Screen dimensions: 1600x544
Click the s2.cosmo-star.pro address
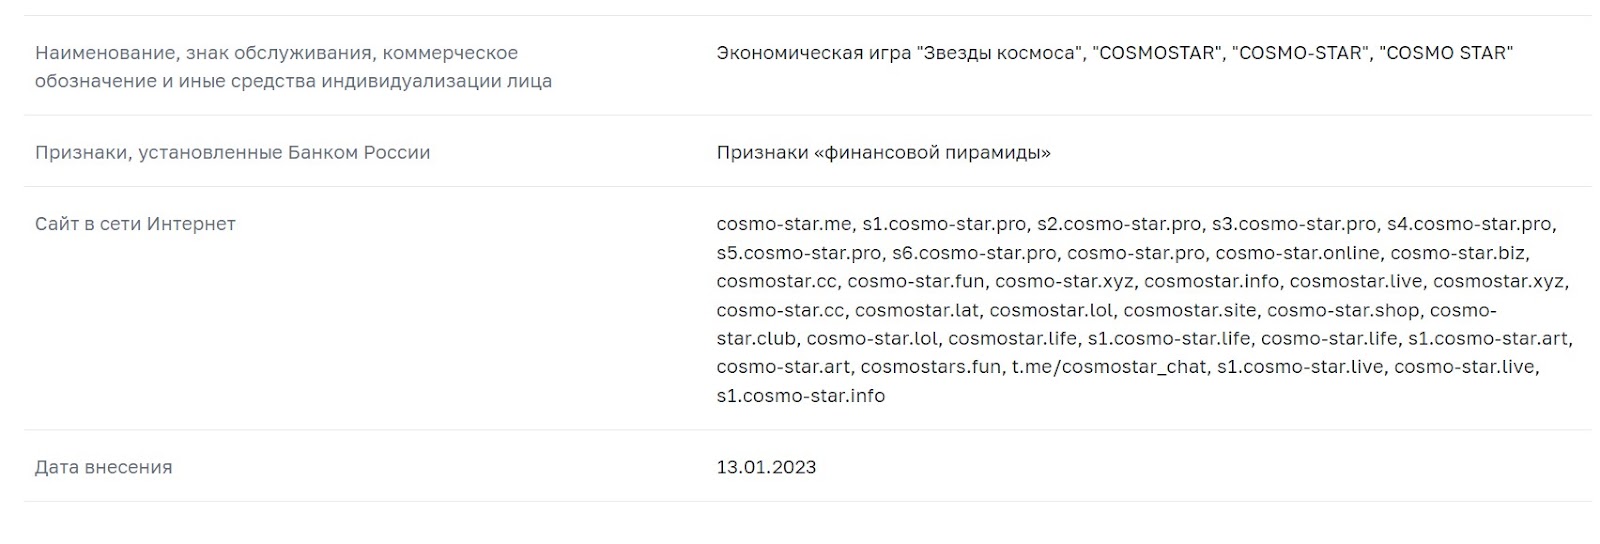point(1118,224)
